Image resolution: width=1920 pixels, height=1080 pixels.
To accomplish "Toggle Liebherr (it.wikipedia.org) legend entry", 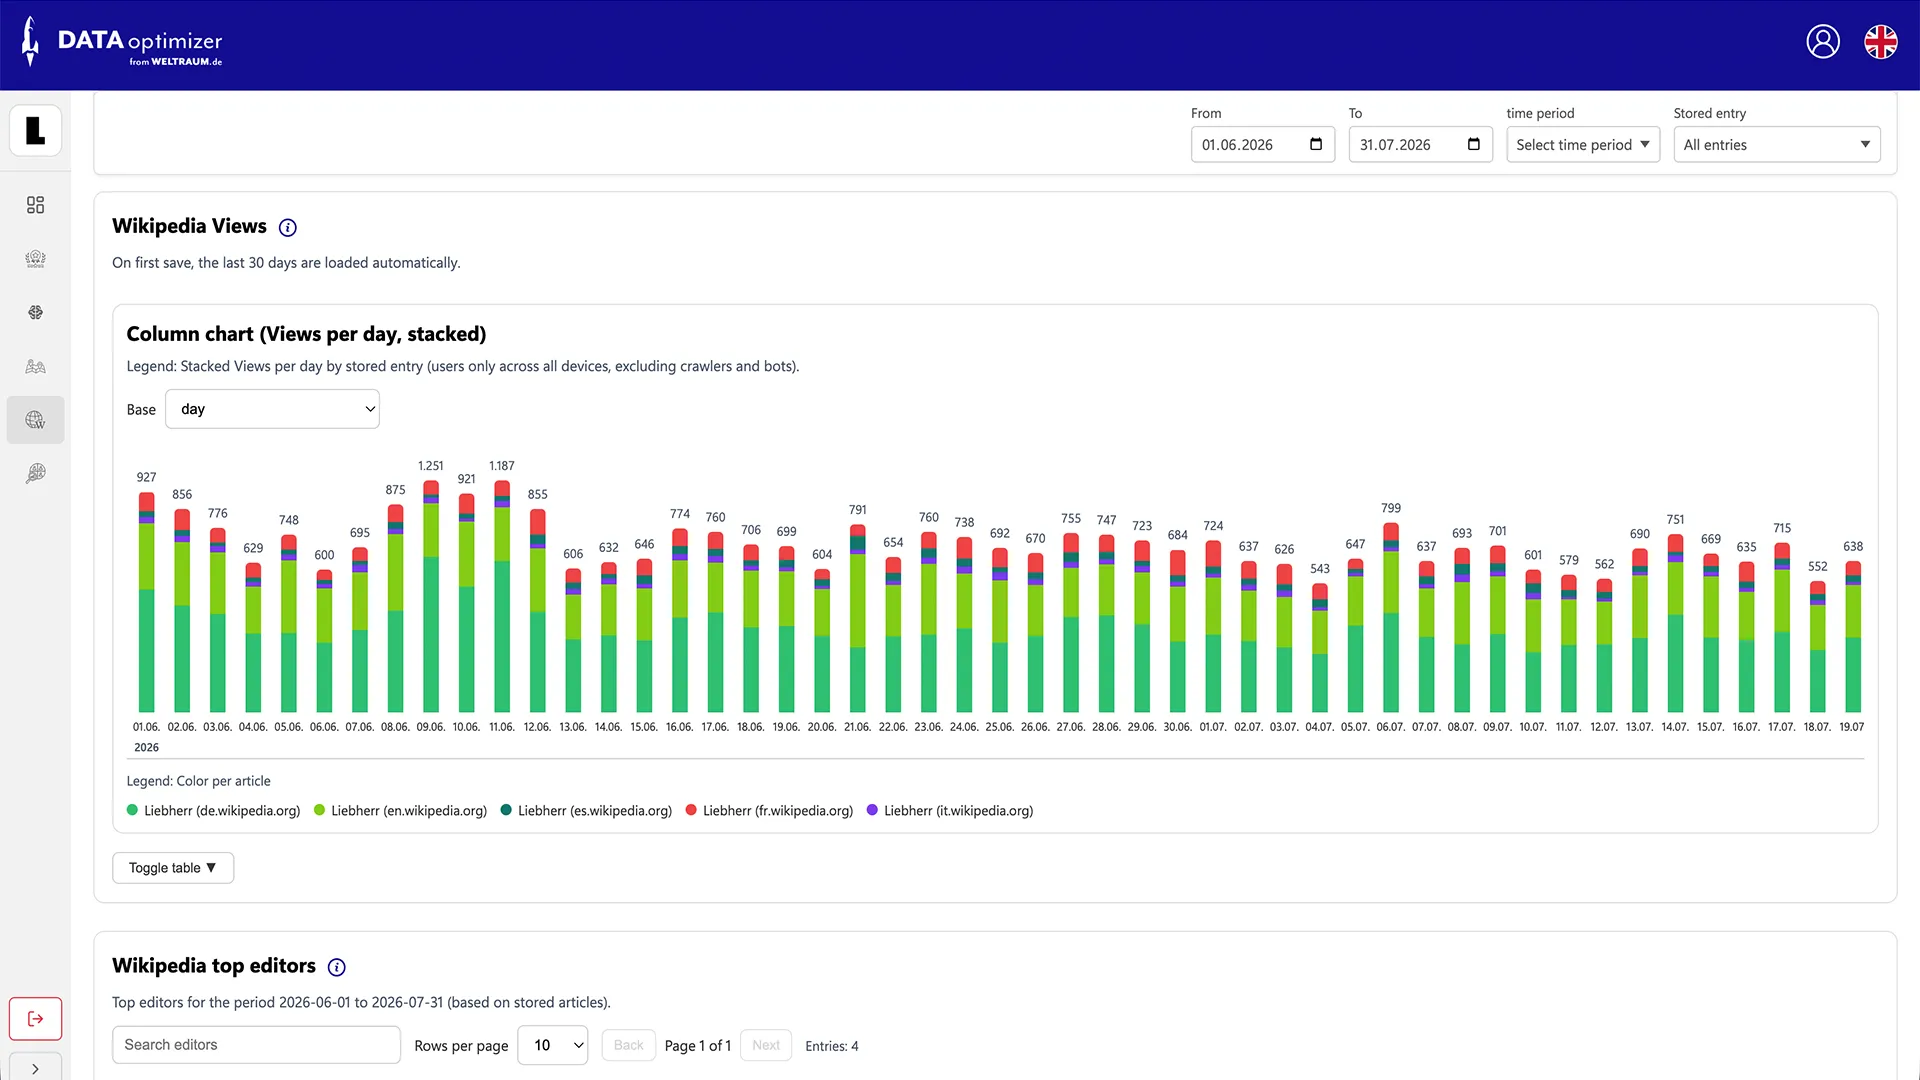I will coord(950,811).
